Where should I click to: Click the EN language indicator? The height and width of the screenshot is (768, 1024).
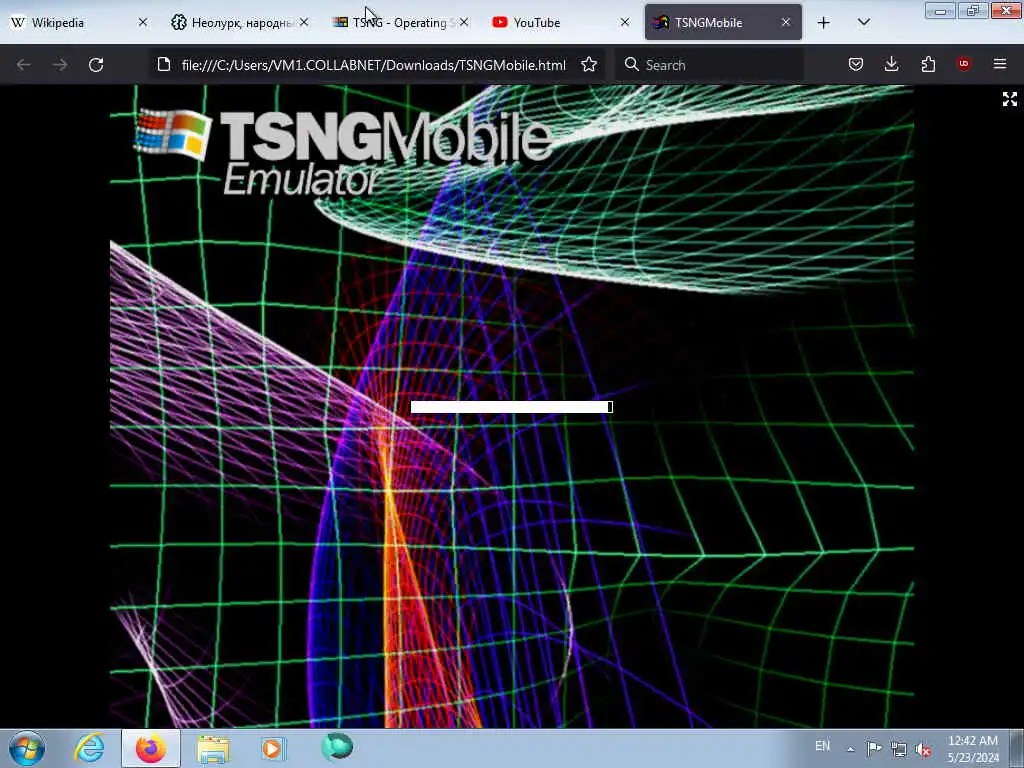823,746
